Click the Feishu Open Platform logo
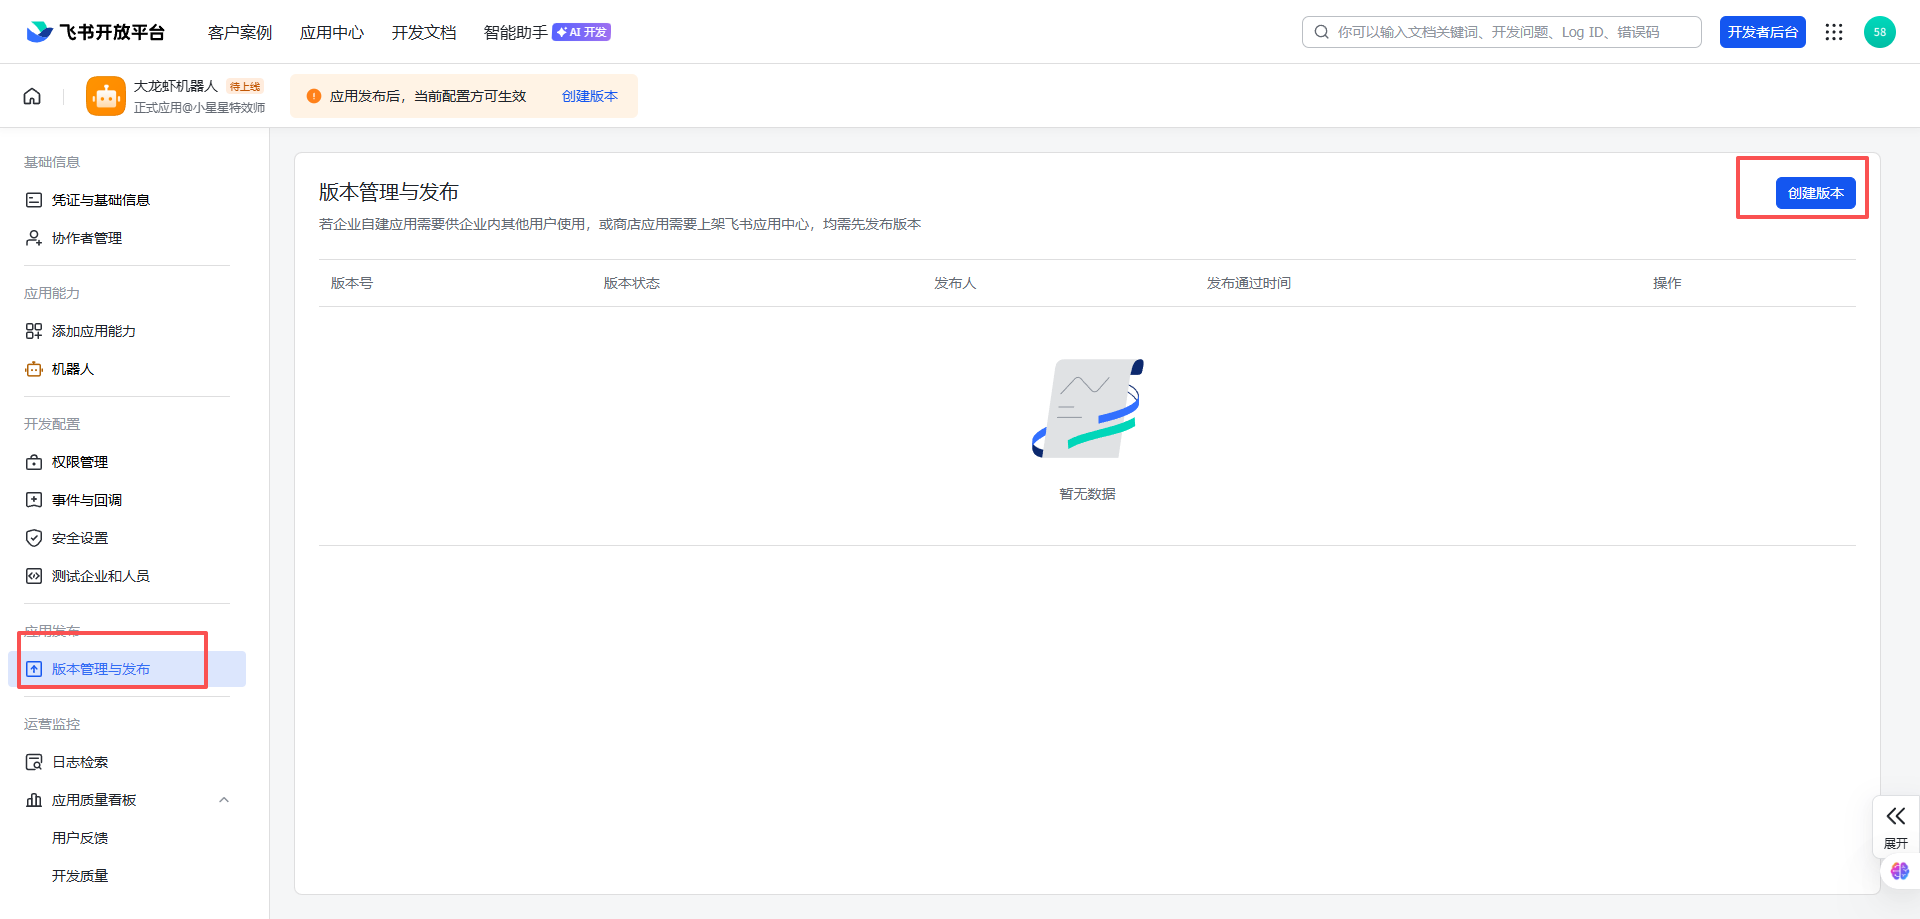1920x919 pixels. point(96,32)
